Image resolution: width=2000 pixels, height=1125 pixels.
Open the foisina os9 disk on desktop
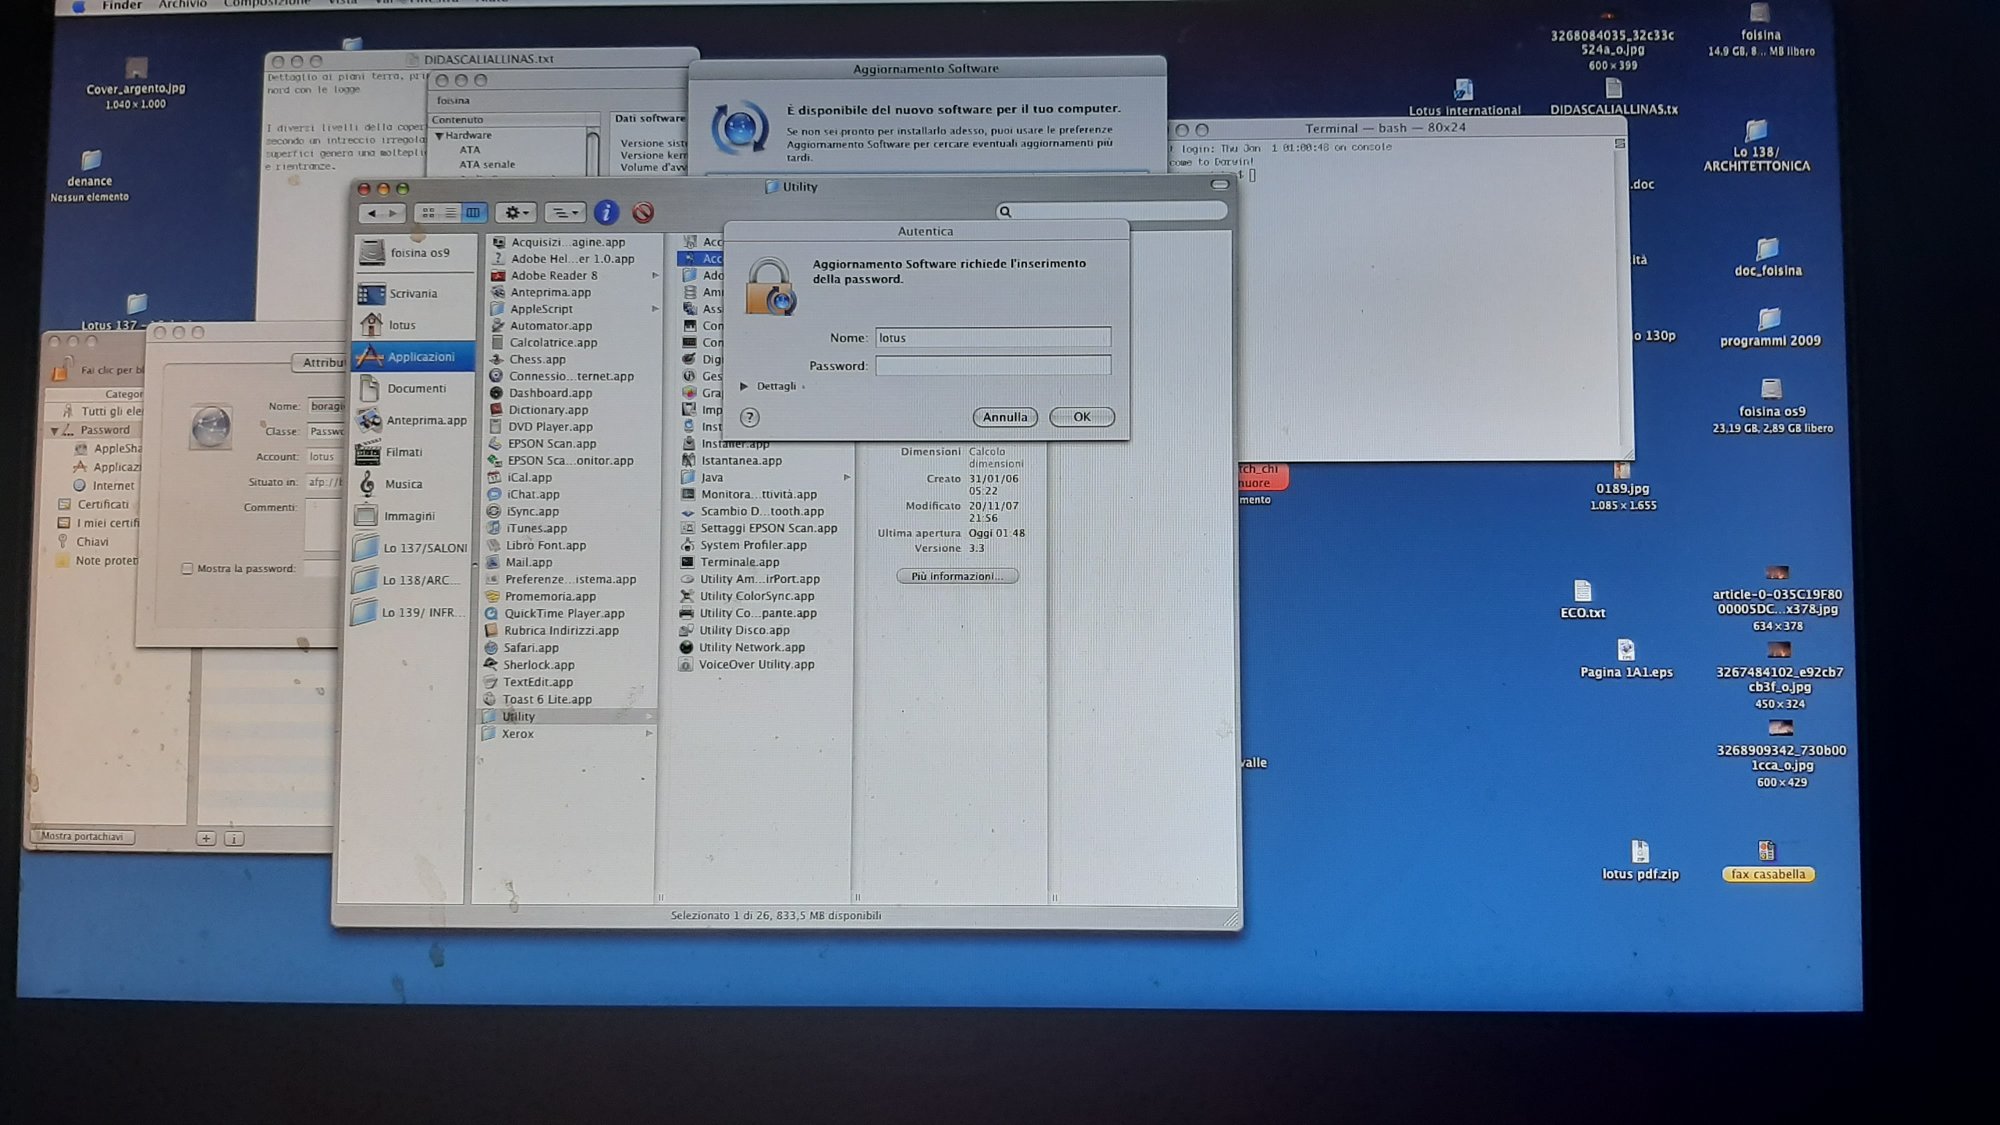[x=1771, y=391]
